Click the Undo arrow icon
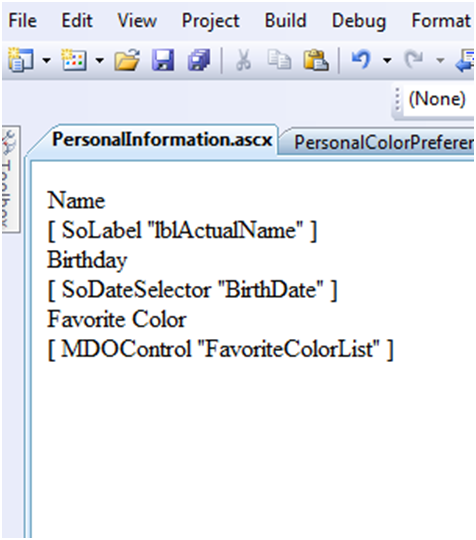The width and height of the screenshot is (476, 540). (361, 60)
